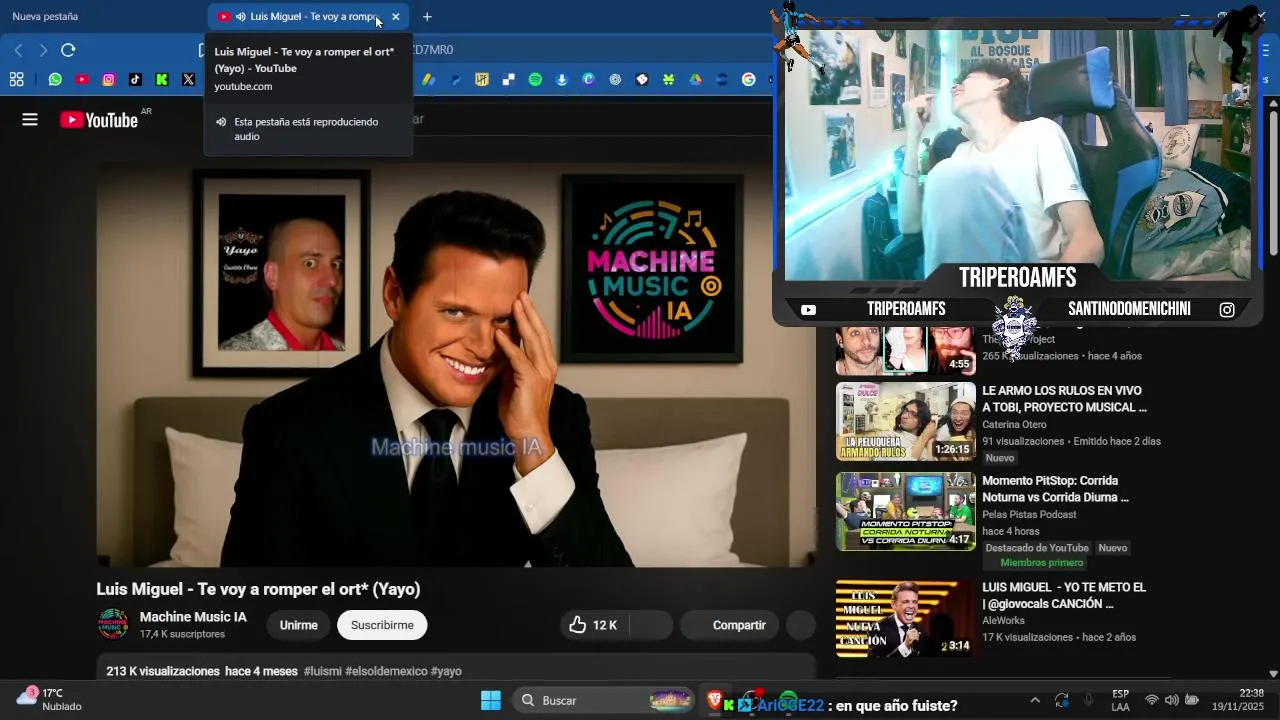
Task: Open Brave browser from the taskbar
Action: [715, 700]
